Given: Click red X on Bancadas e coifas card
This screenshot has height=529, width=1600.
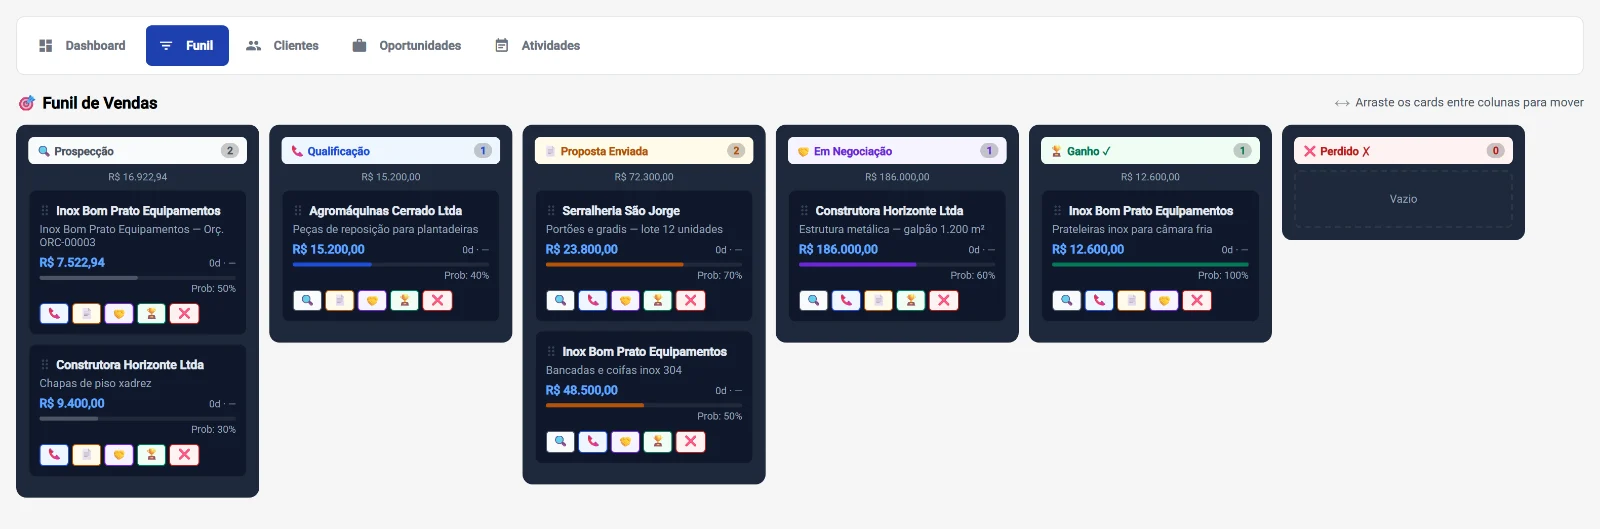Looking at the screenshot, I should (x=690, y=441).
